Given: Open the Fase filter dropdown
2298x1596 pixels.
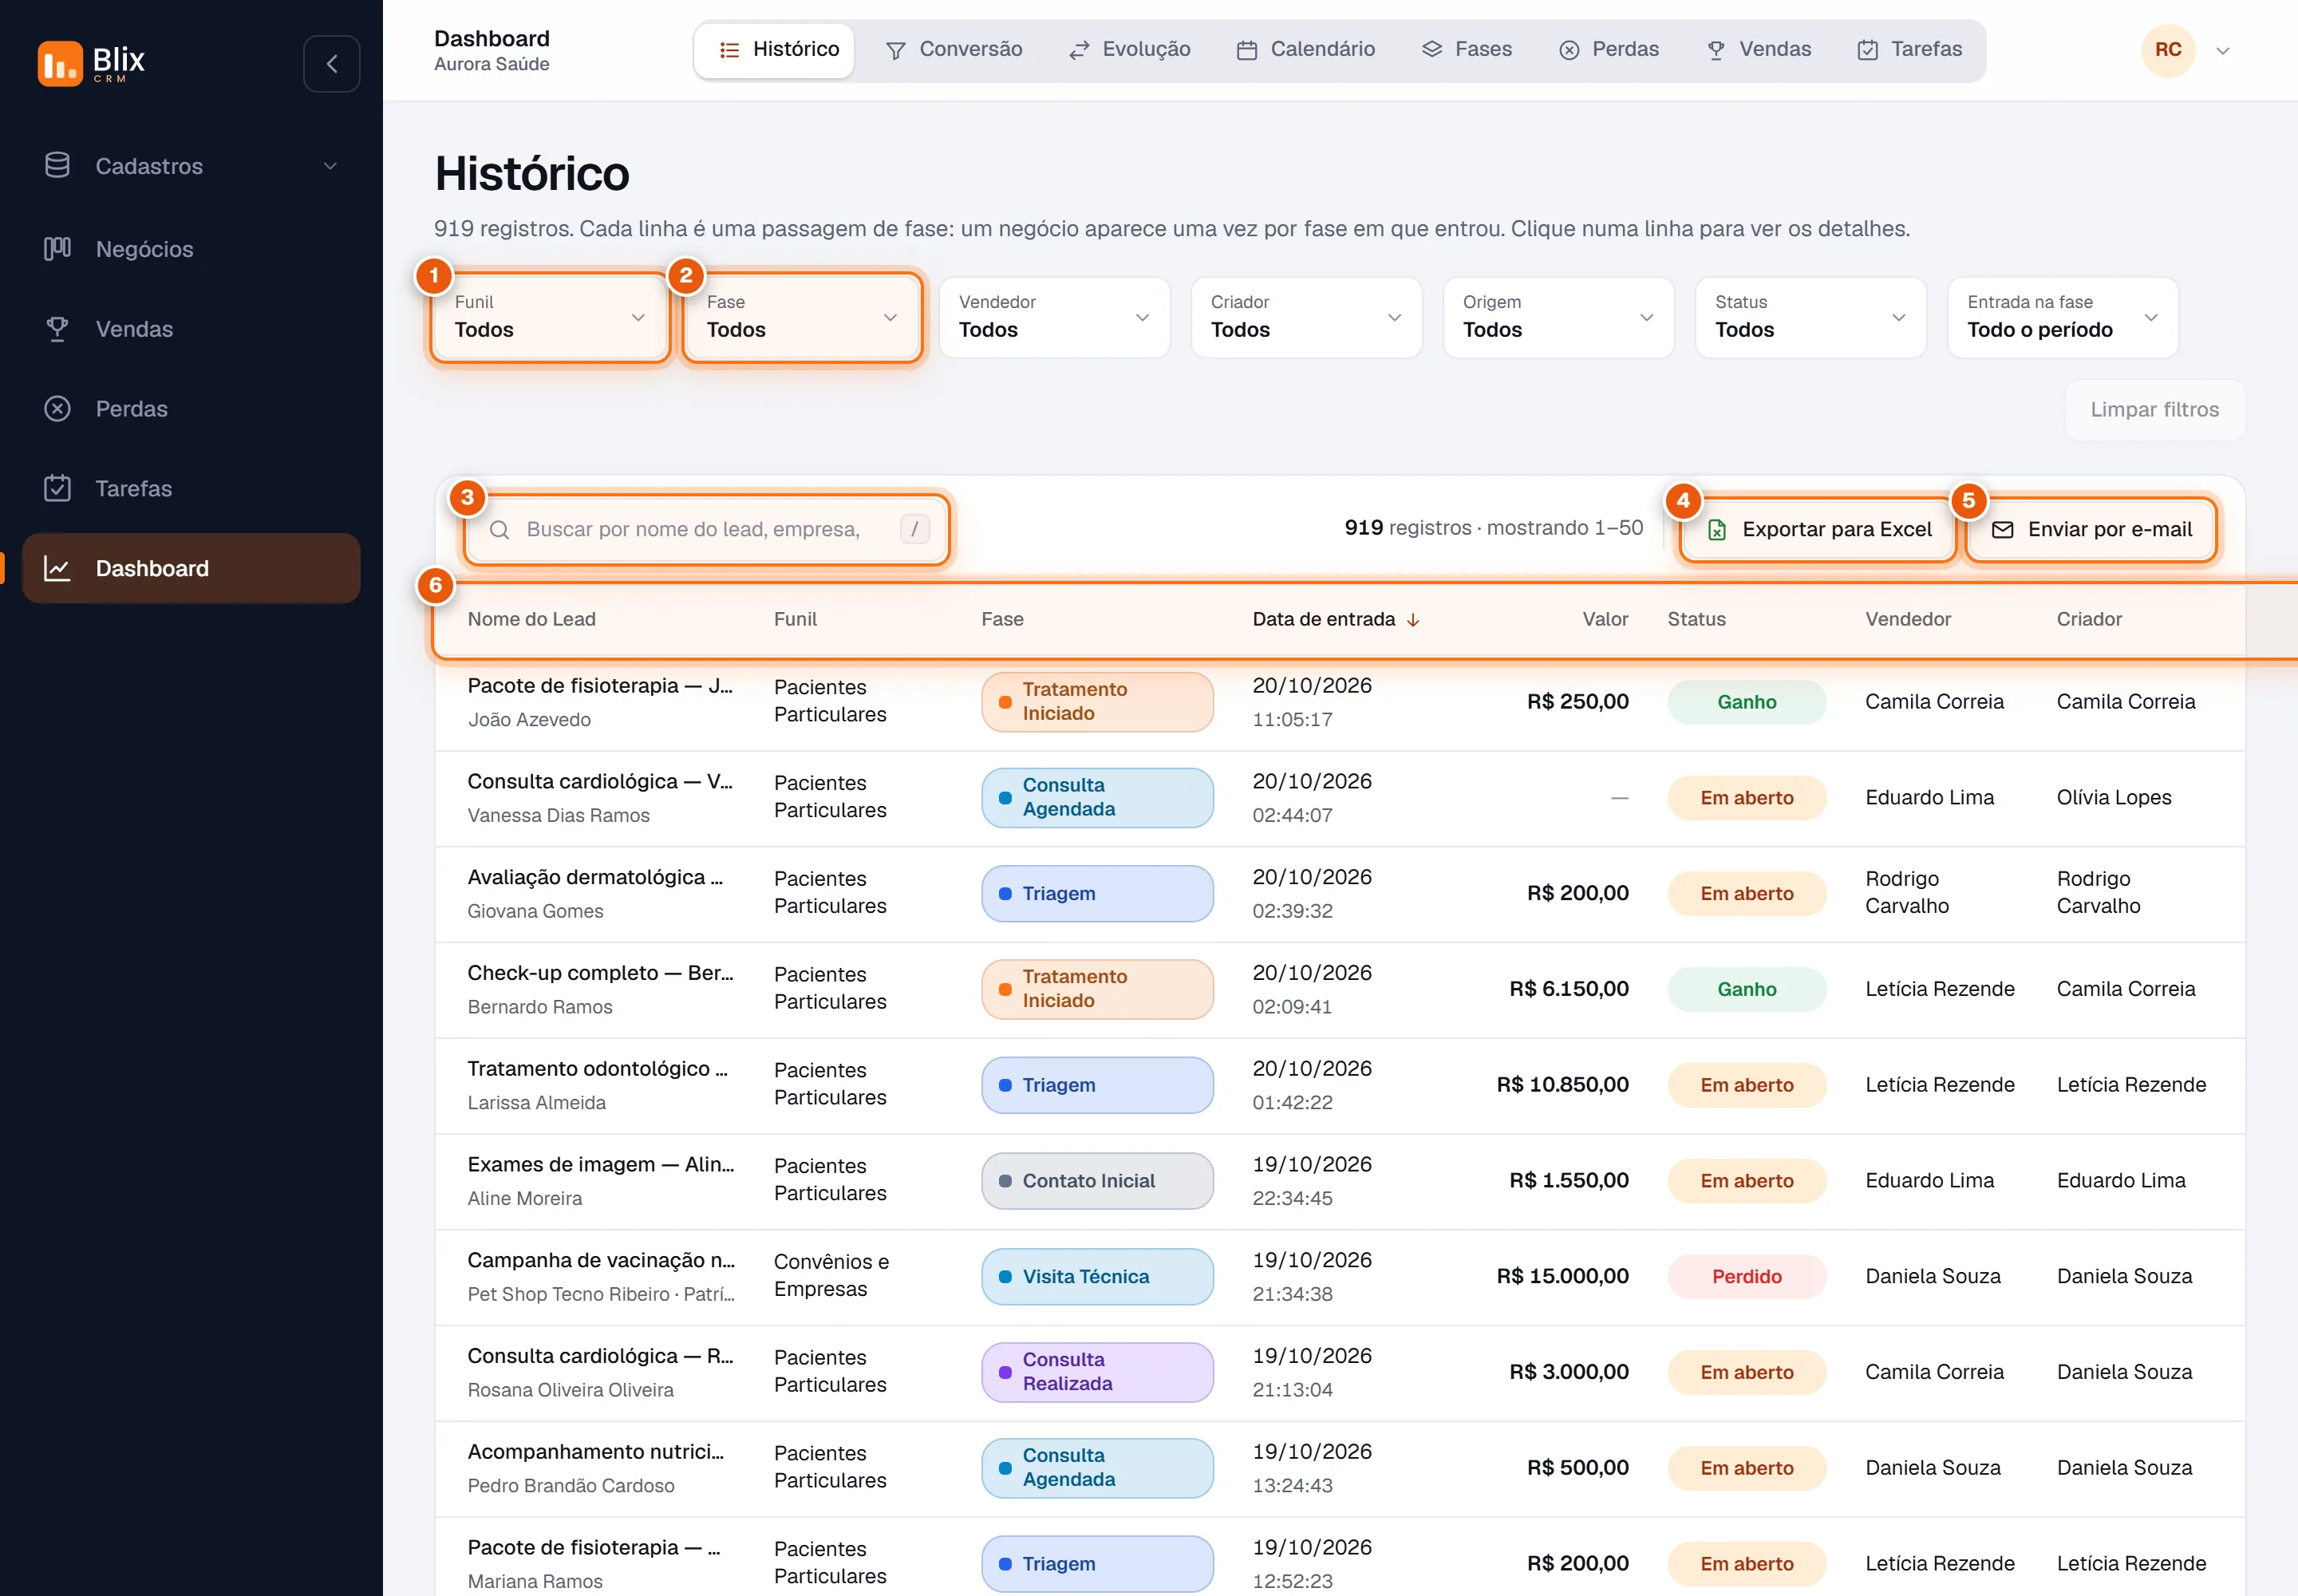Looking at the screenshot, I should [x=801, y=317].
